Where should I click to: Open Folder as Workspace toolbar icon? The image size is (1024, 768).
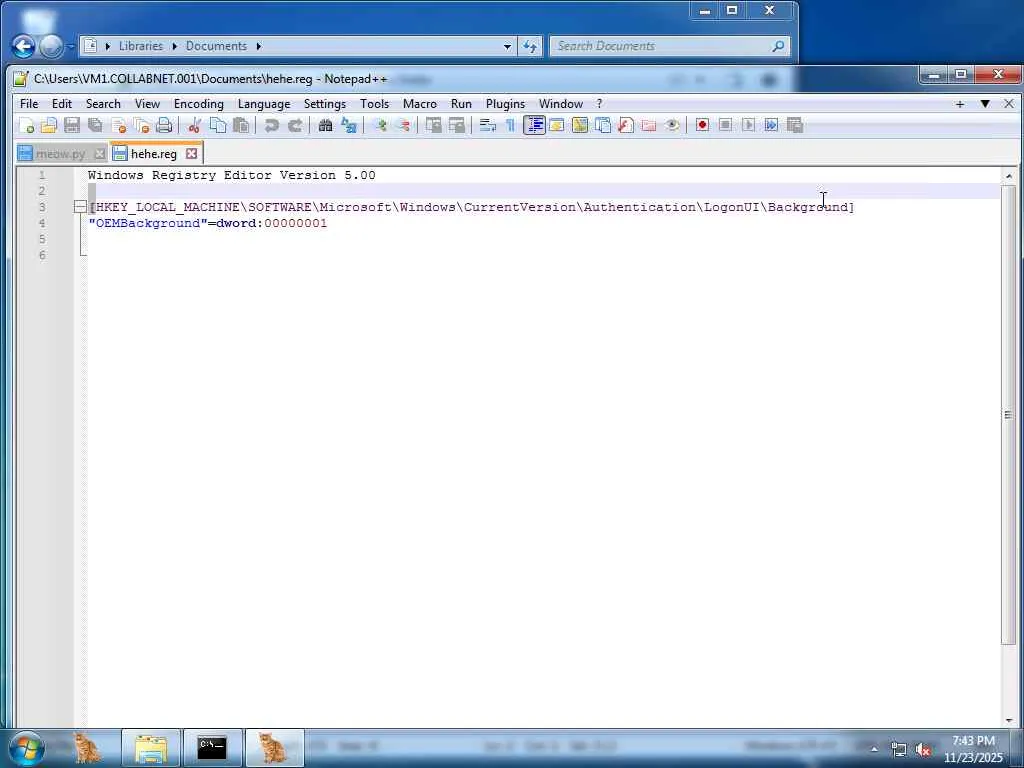[648, 125]
